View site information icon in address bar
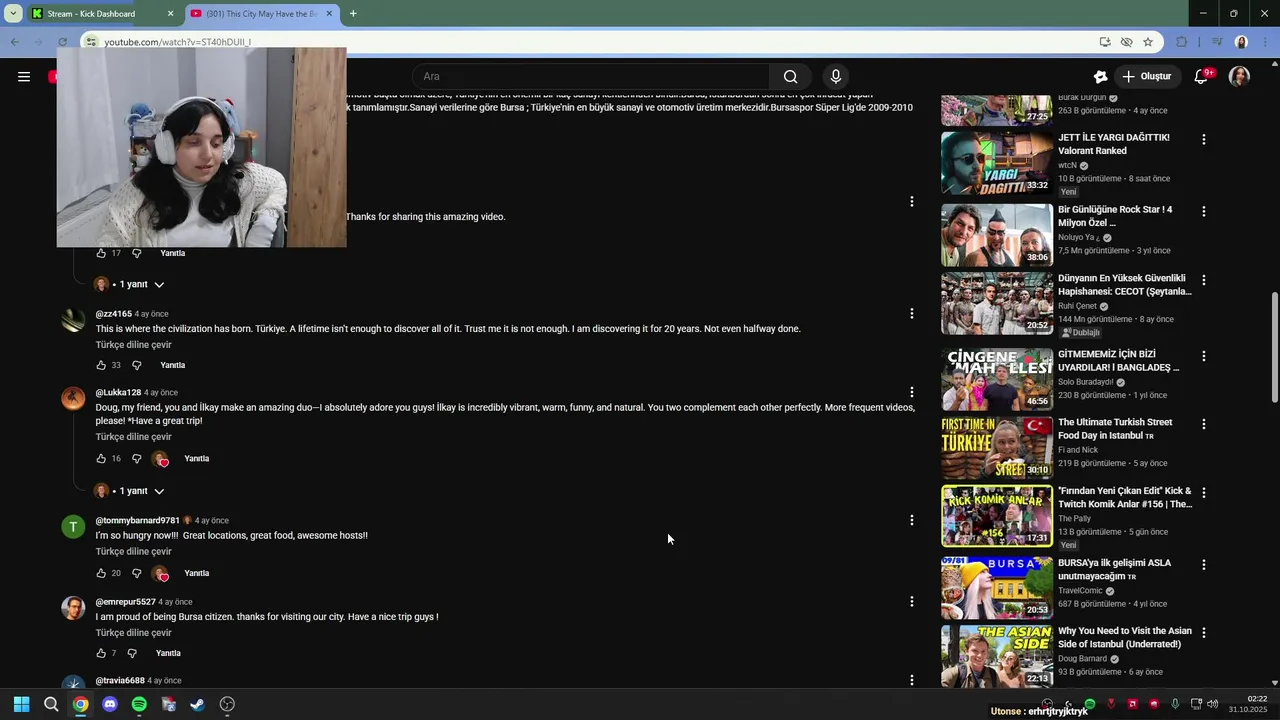Image resolution: width=1280 pixels, height=720 pixels. coord(91,42)
